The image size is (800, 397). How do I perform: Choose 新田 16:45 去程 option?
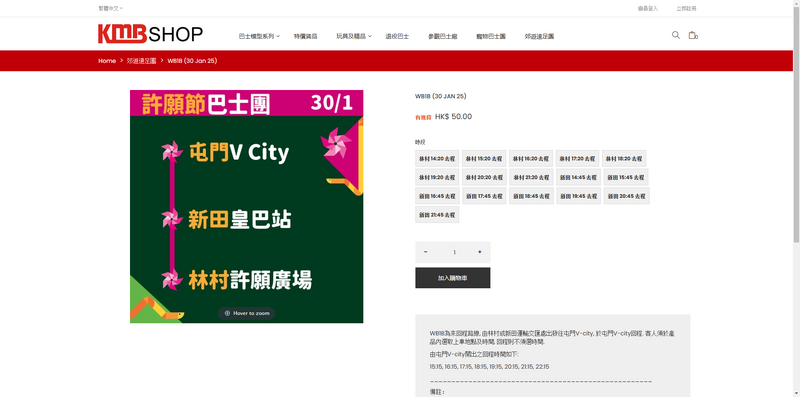[437, 196]
